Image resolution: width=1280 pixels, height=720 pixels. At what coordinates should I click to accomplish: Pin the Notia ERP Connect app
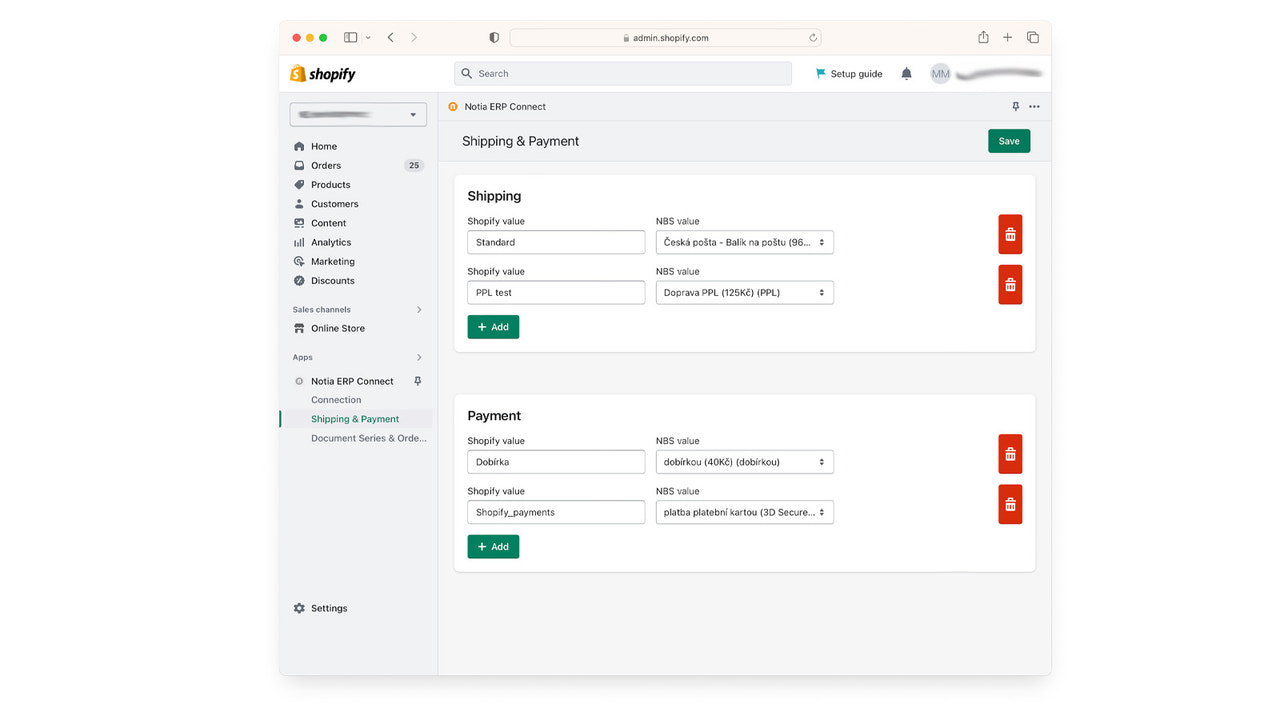(418, 381)
